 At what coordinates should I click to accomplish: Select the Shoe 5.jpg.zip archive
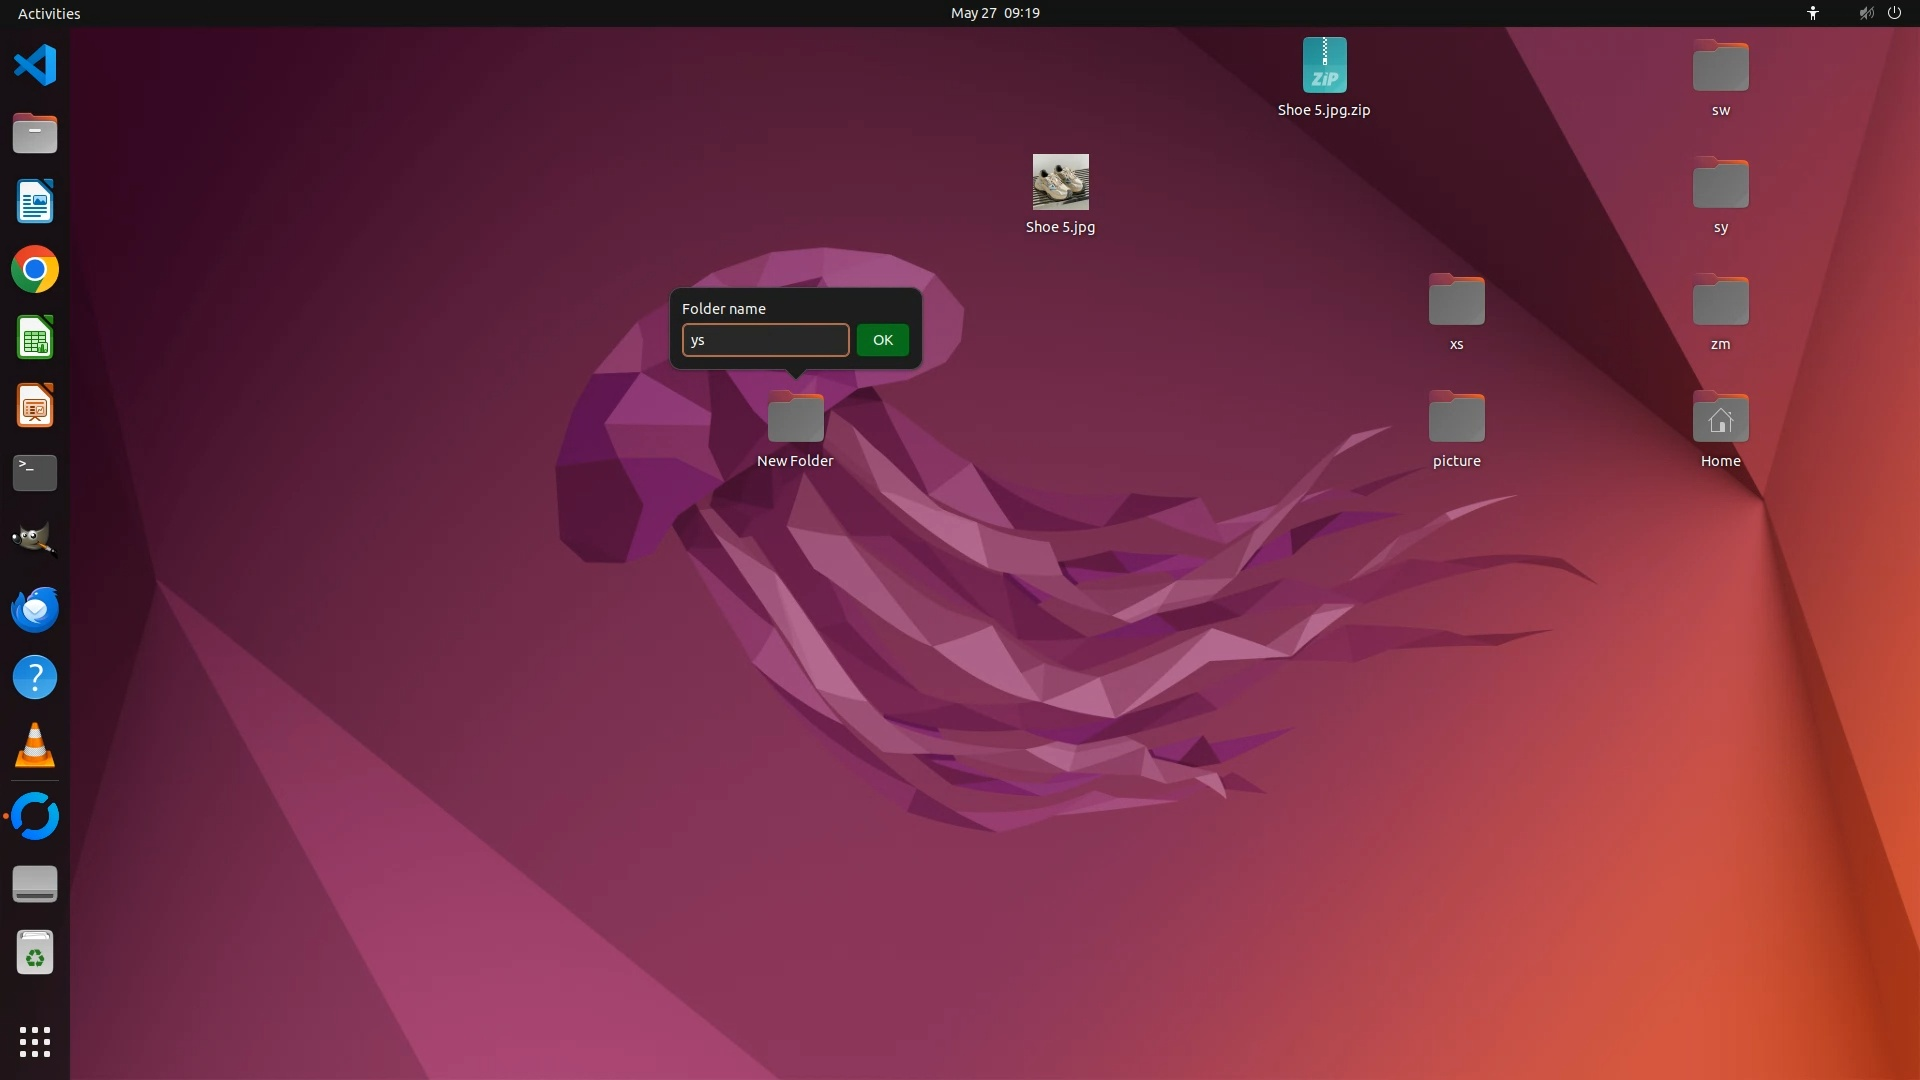(x=1324, y=66)
